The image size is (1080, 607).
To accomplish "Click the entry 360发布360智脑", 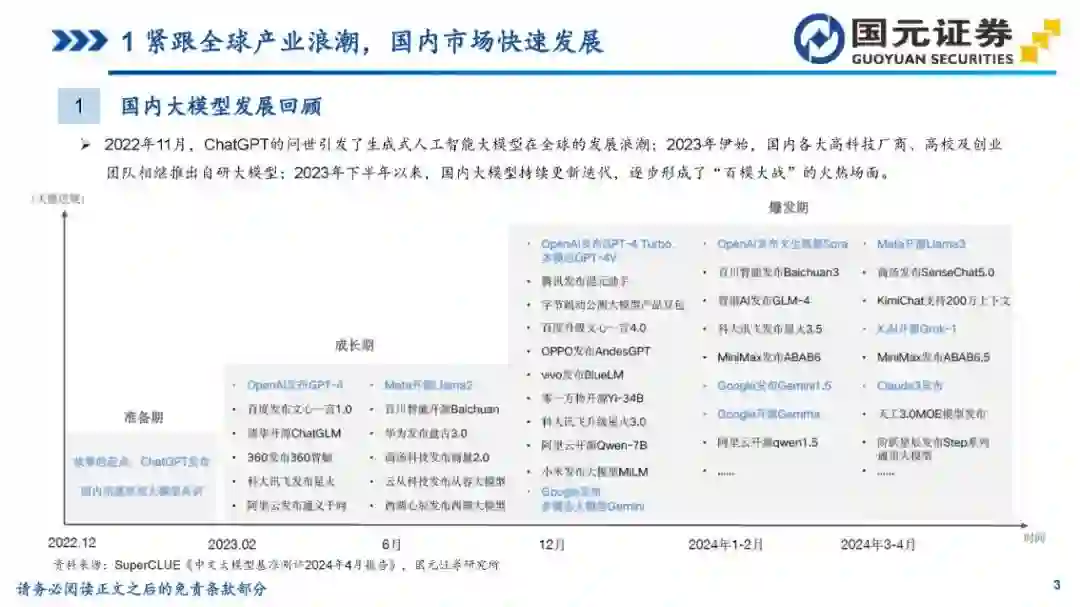I will coord(289,457).
